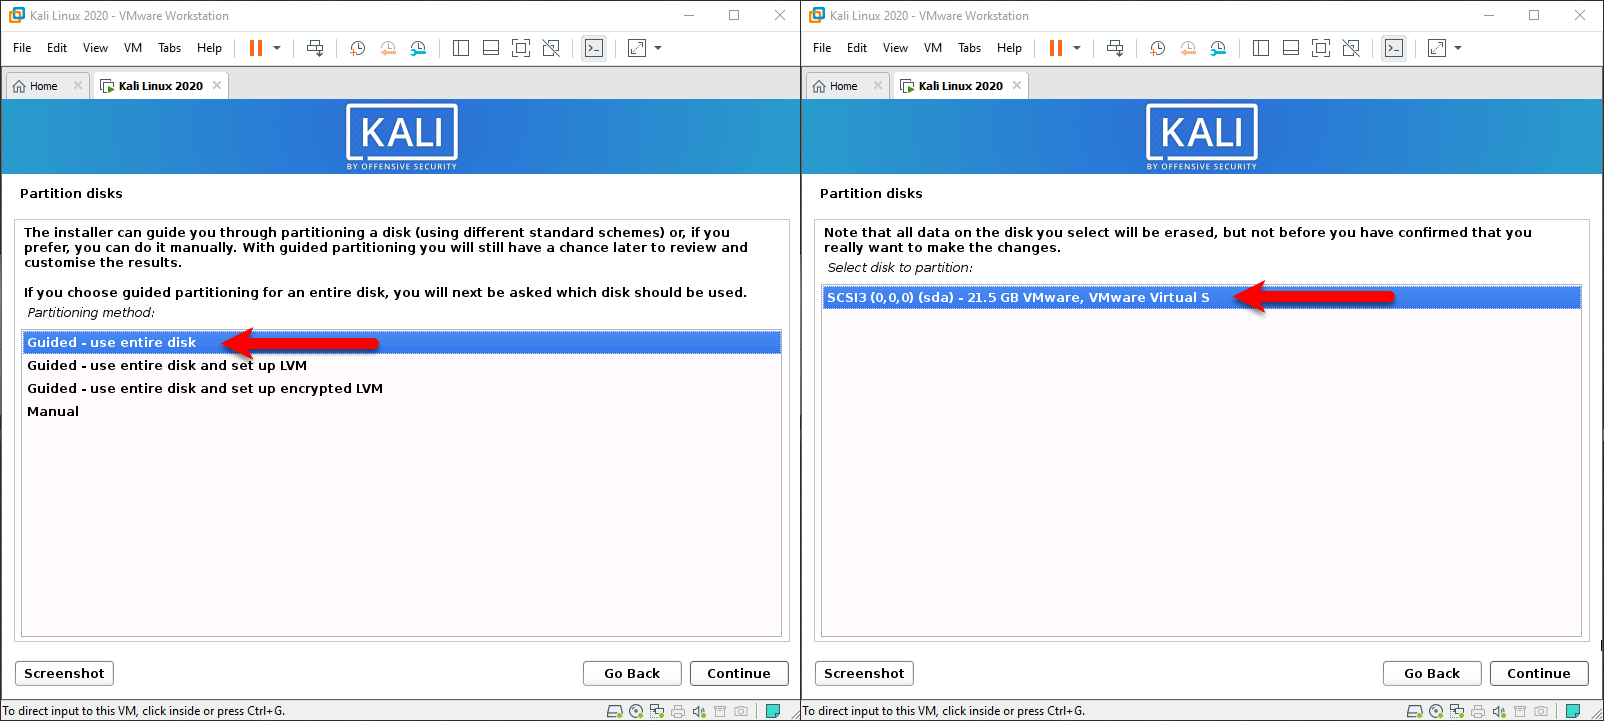Viewport: 1604px width, 721px height.
Task: Revert to snapshot icon in the right window
Action: [x=1188, y=48]
